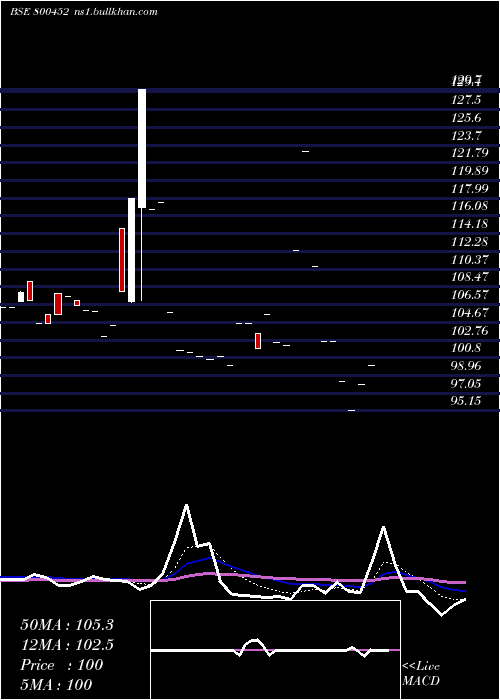Click the ns1.bullkhan.com watermark text
This screenshot has width=500, height=700.
(115, 12)
